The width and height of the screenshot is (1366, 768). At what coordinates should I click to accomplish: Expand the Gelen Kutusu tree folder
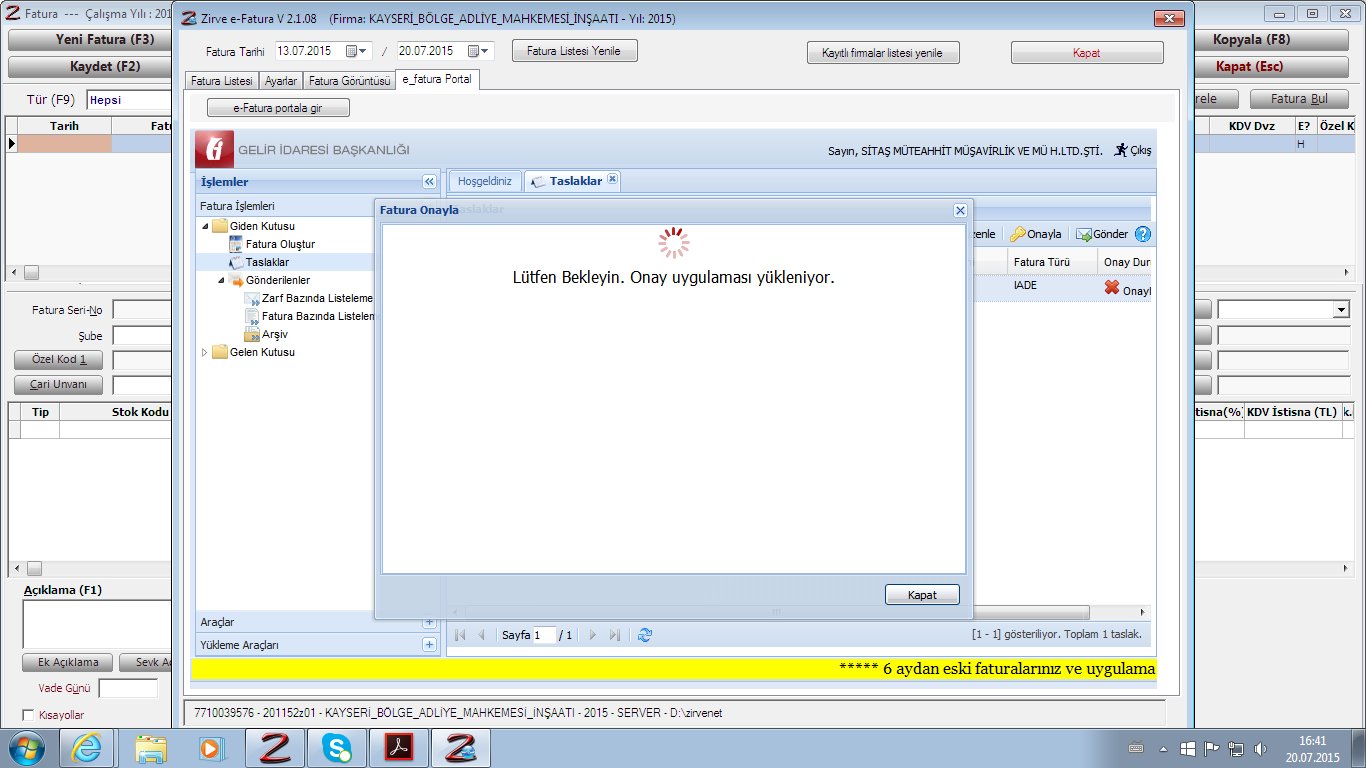pyautogui.click(x=206, y=352)
